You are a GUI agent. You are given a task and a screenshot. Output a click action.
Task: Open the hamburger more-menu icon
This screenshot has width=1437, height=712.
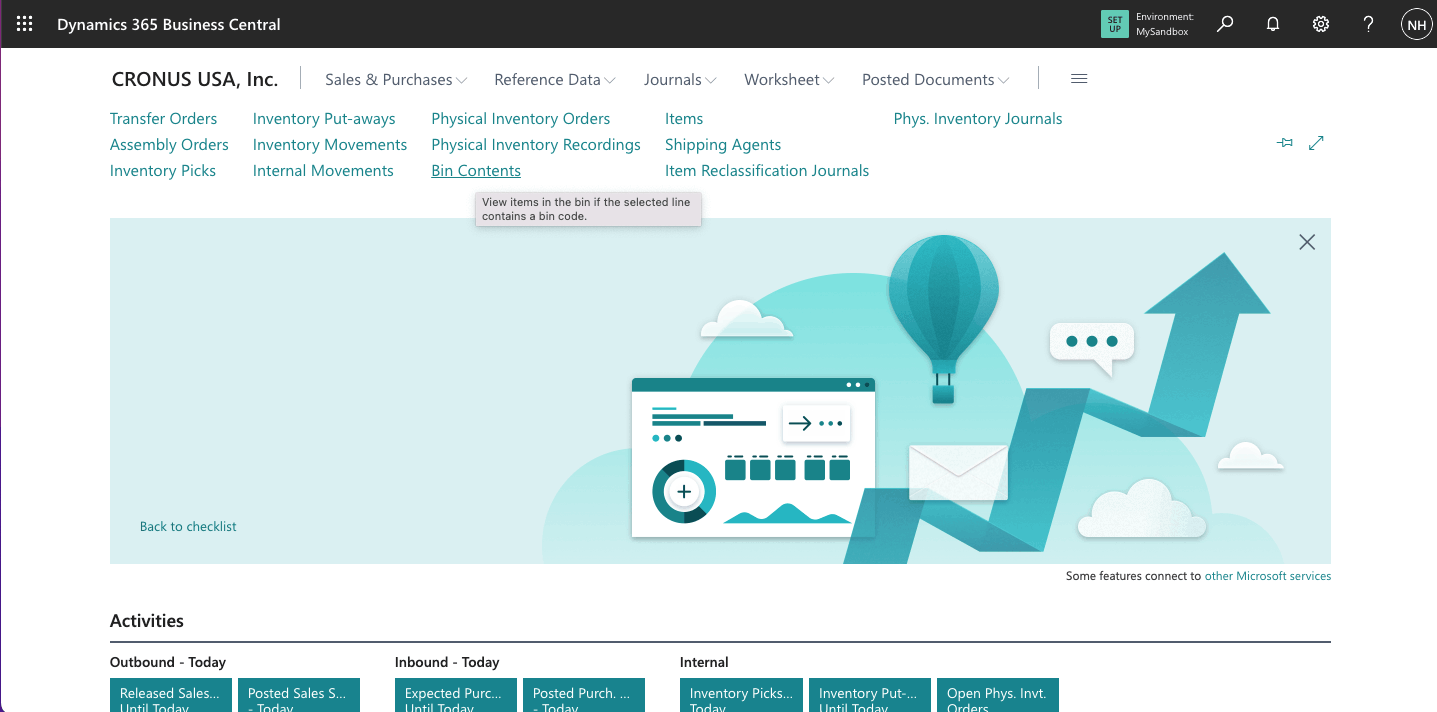point(1079,79)
